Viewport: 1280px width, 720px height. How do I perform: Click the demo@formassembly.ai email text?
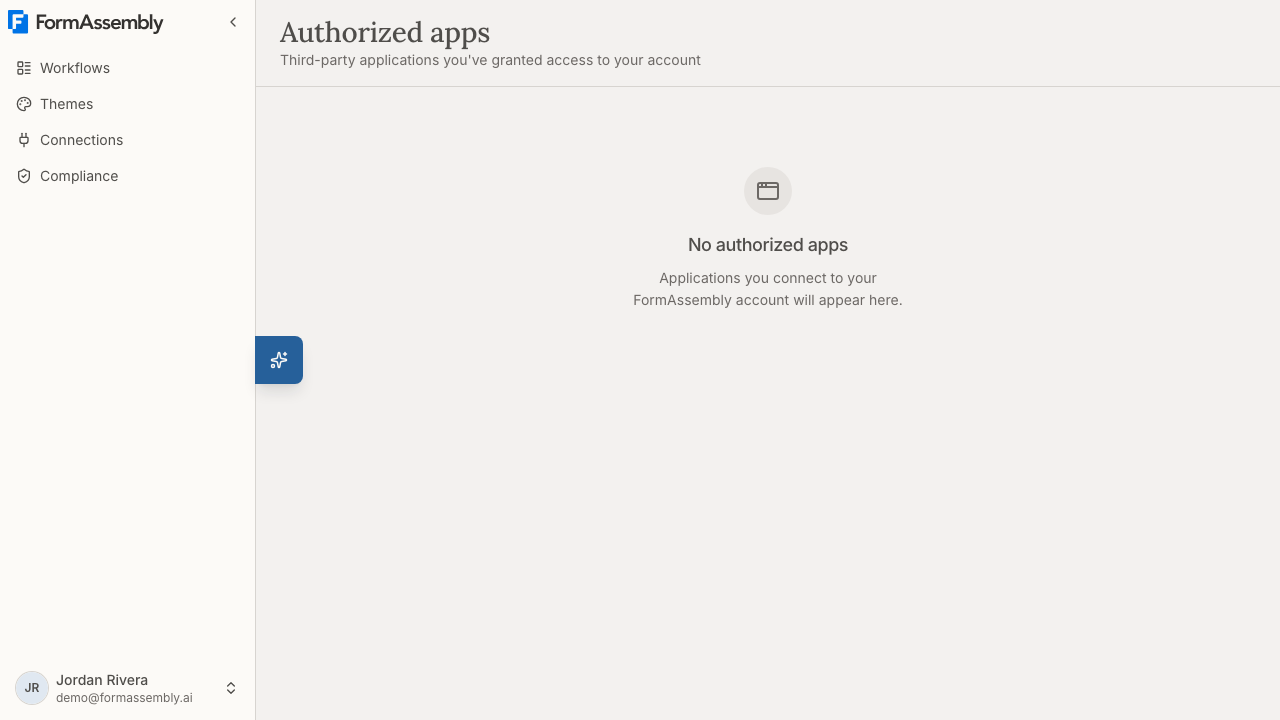coord(124,698)
